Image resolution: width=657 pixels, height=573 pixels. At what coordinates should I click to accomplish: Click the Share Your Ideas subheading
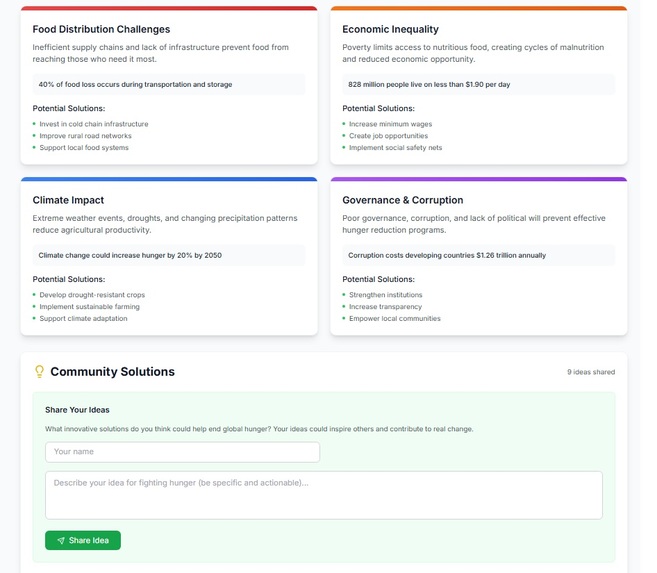(77, 410)
